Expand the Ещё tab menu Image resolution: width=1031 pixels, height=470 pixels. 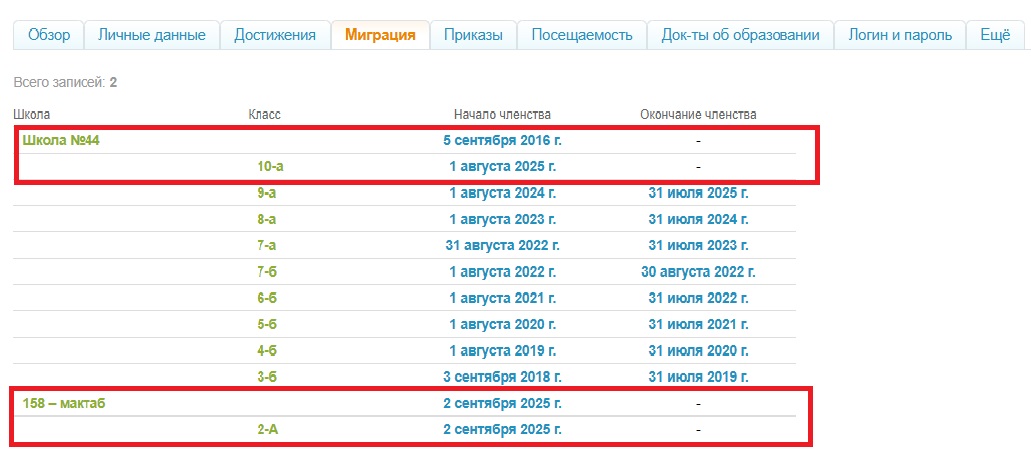pyautogui.click(x=994, y=35)
